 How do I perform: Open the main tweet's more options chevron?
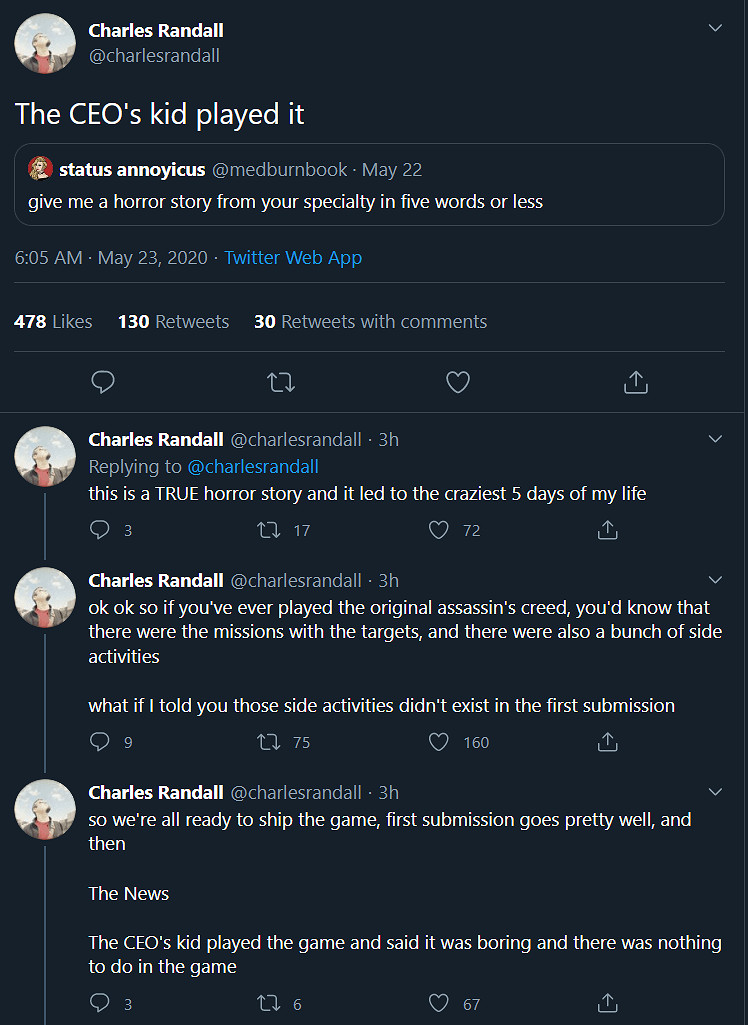click(x=715, y=29)
